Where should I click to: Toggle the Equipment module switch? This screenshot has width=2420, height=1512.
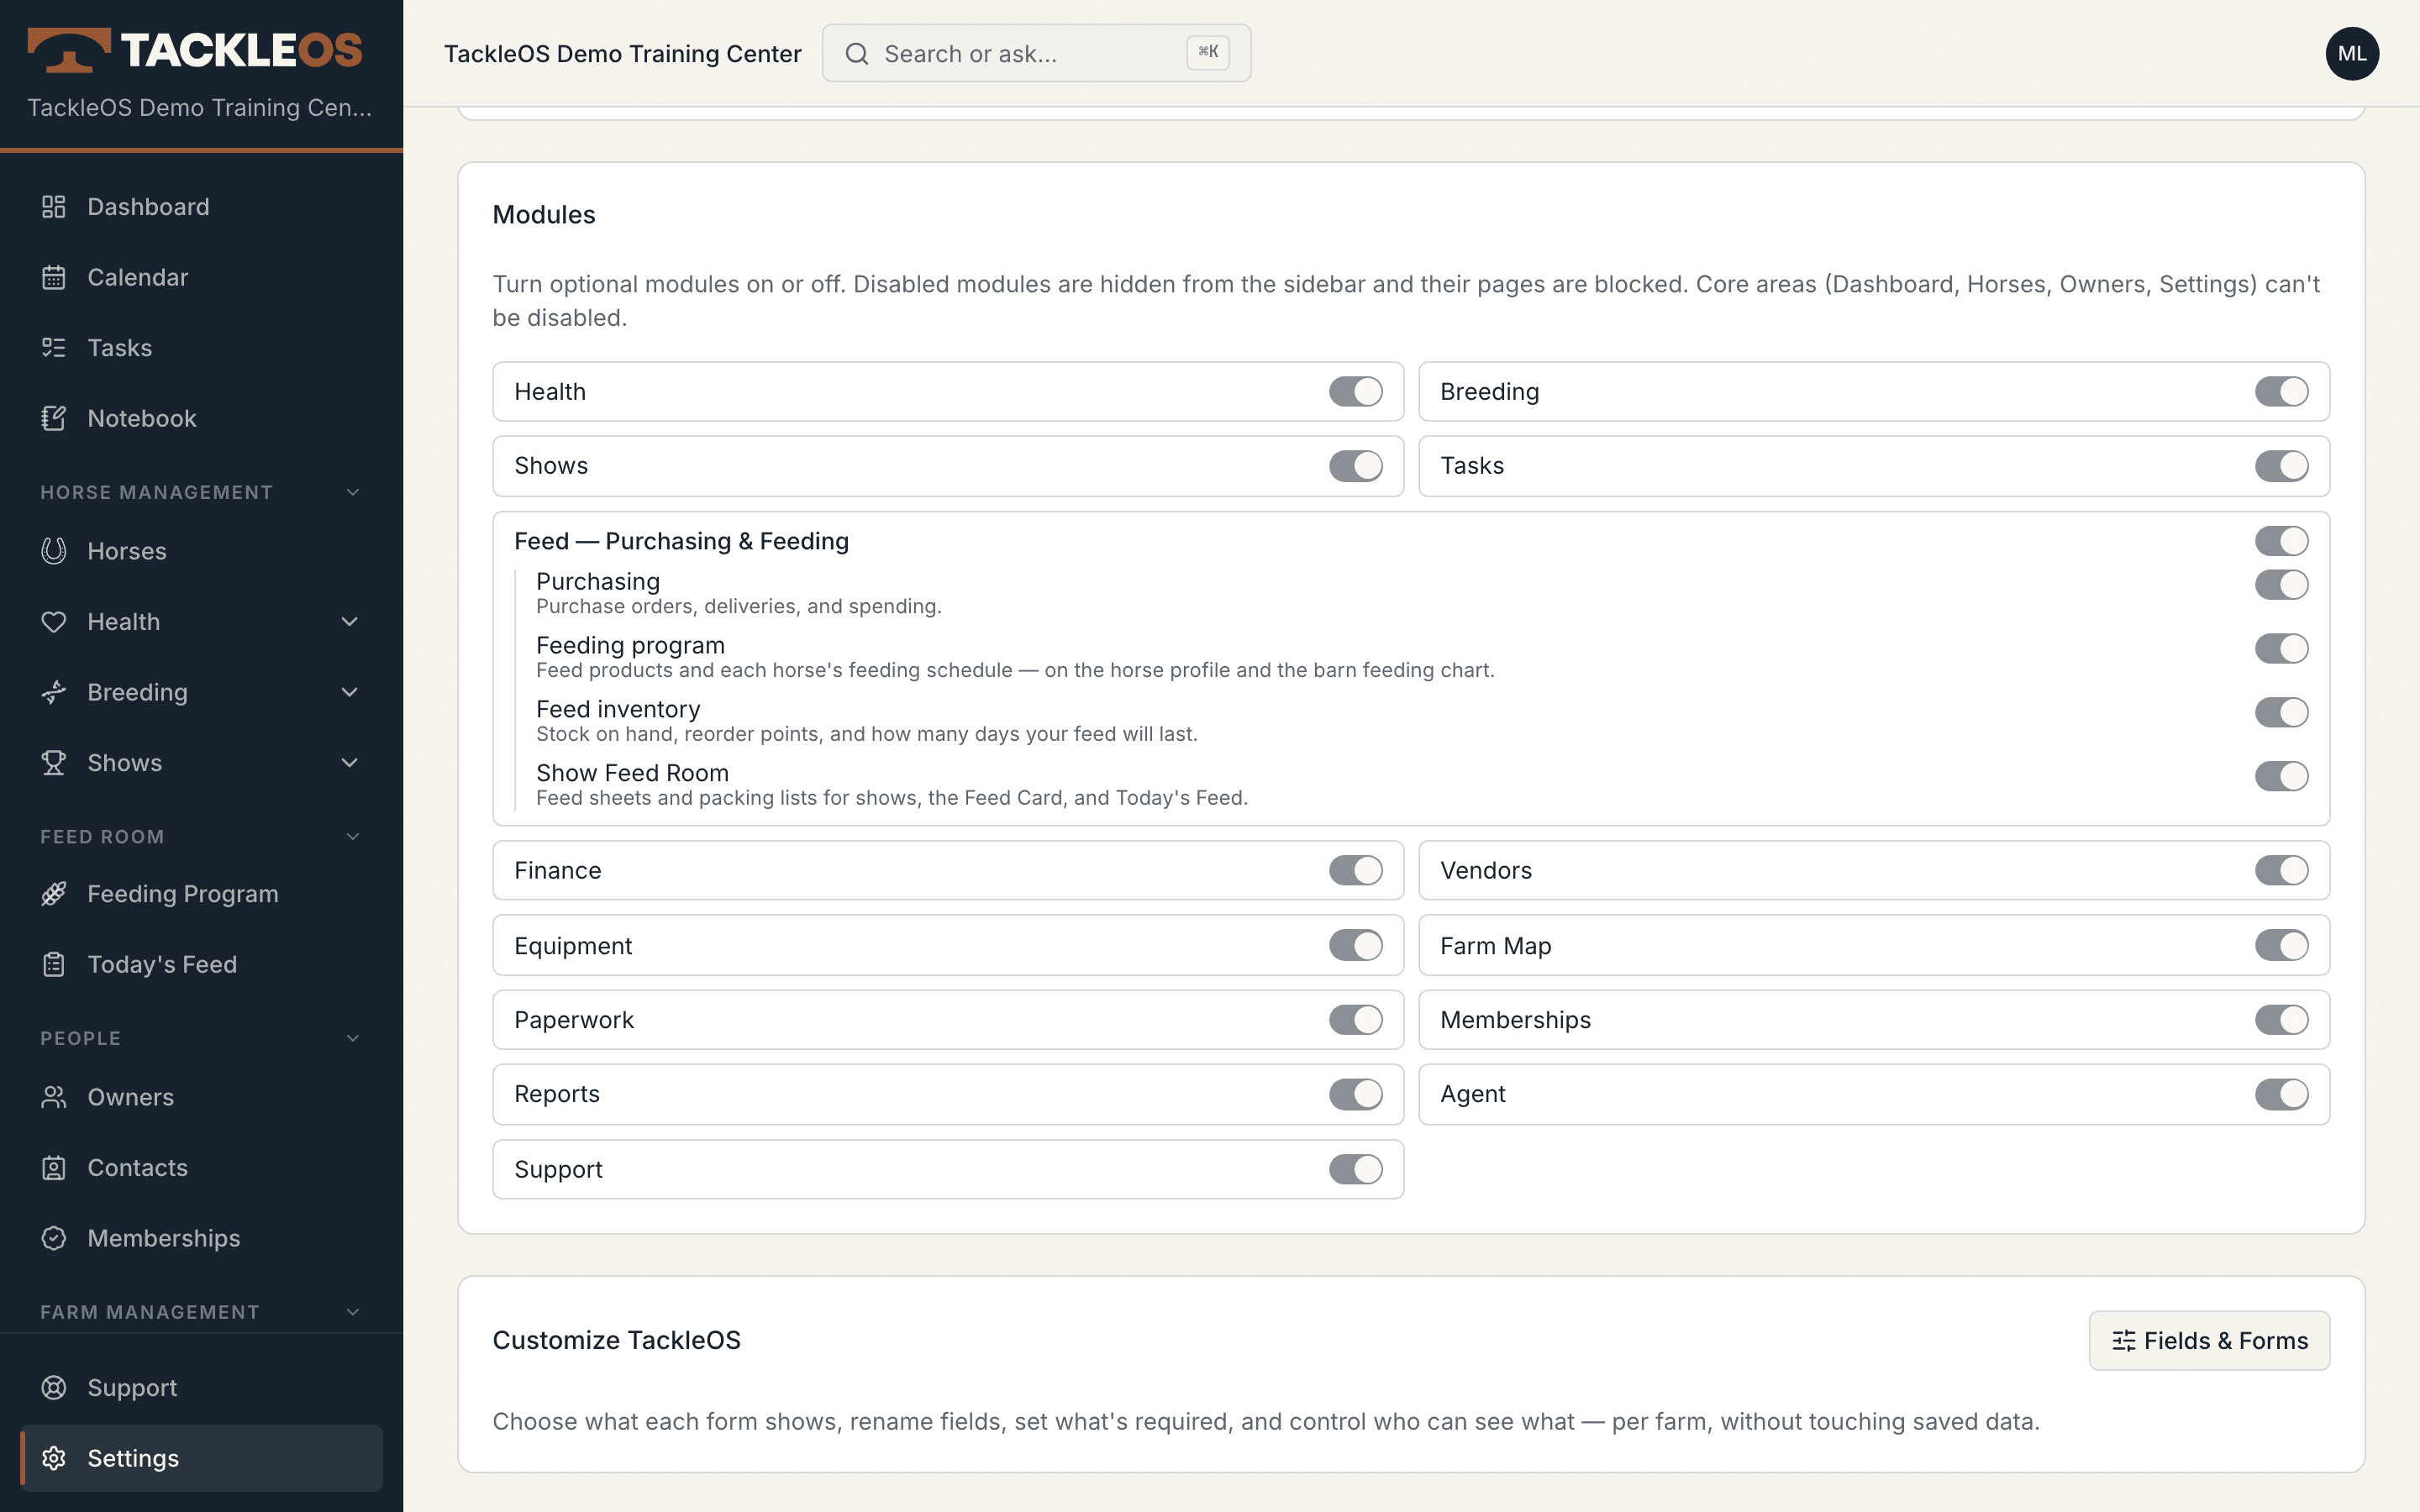[x=1356, y=946]
